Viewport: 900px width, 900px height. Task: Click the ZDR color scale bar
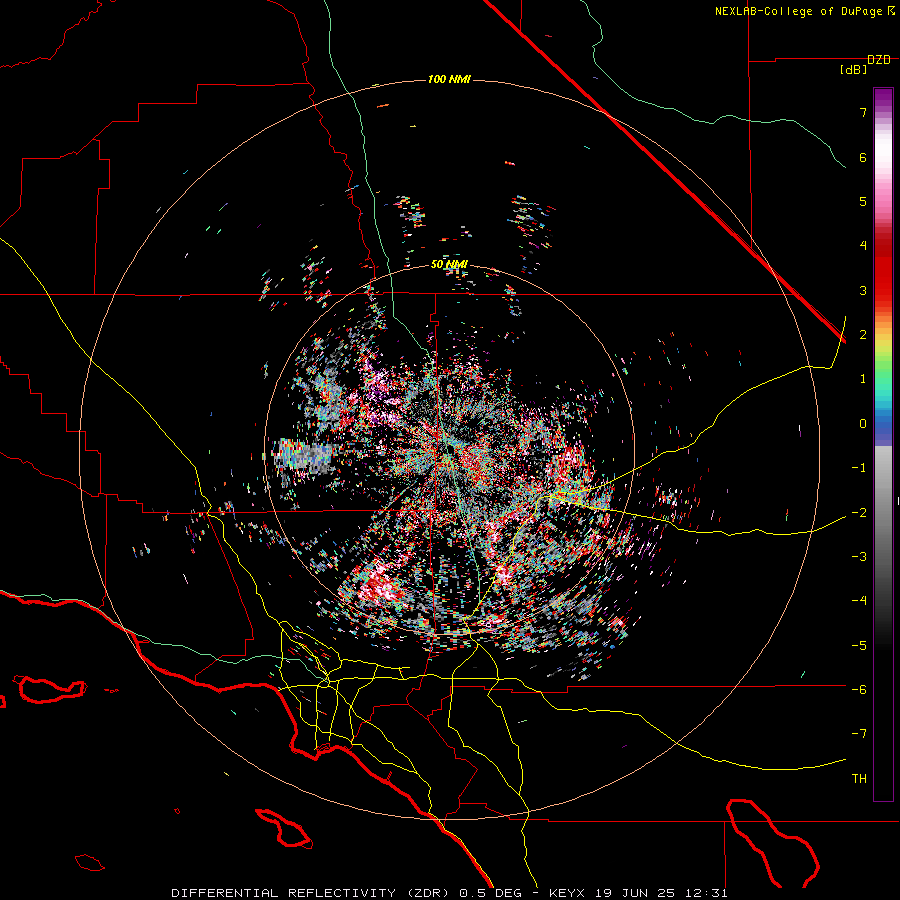click(883, 444)
